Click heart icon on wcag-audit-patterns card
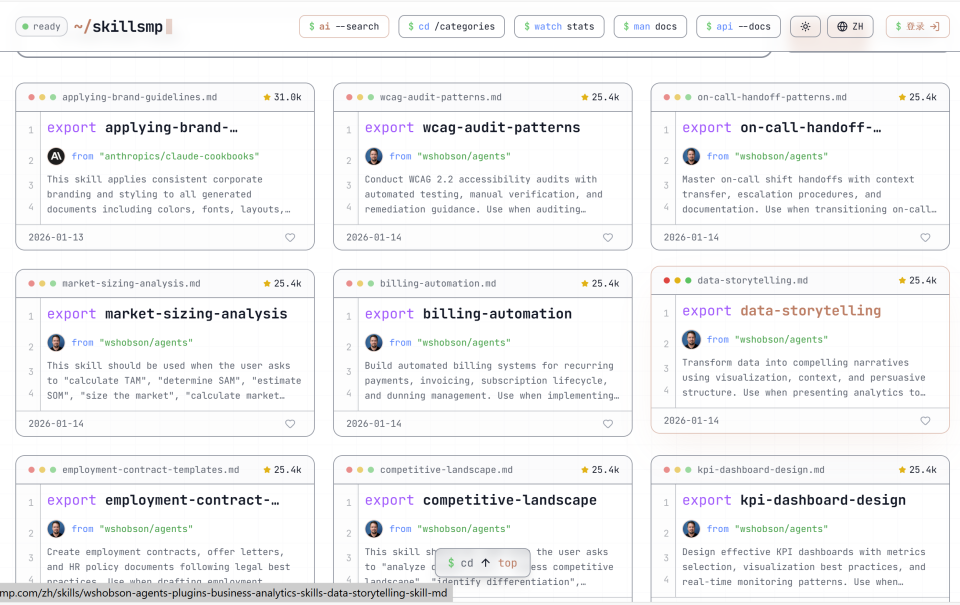Image resolution: width=960 pixels, height=605 pixels. pyautogui.click(x=608, y=238)
